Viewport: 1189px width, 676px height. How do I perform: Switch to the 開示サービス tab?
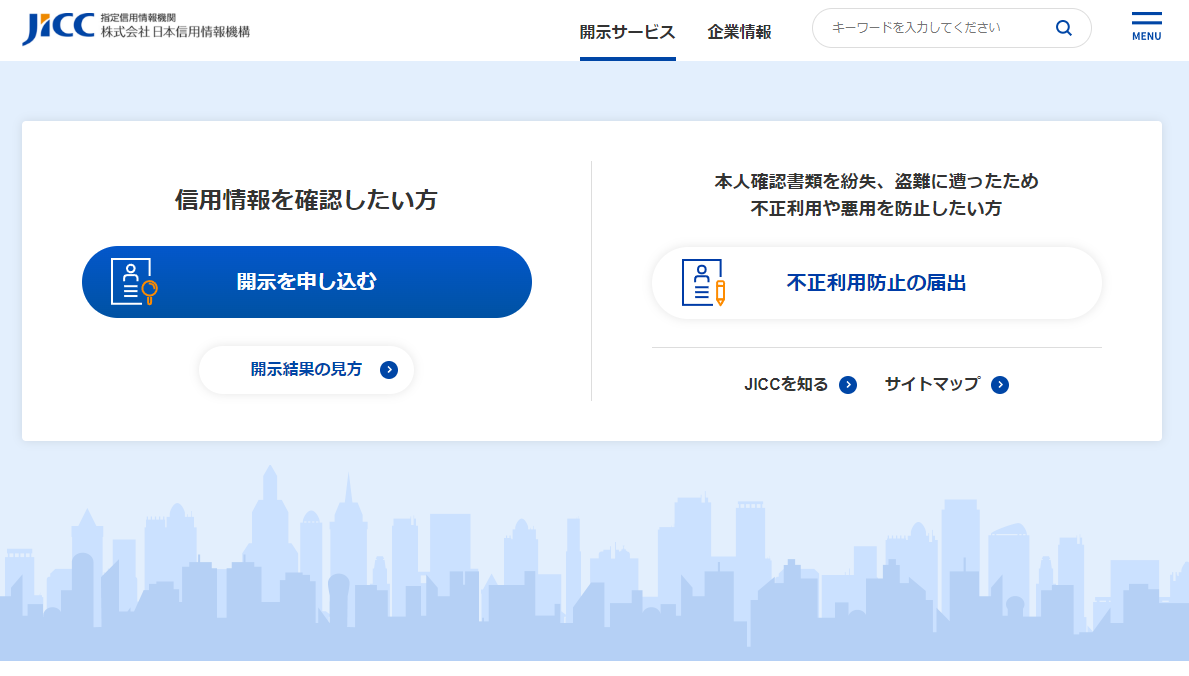pos(627,32)
